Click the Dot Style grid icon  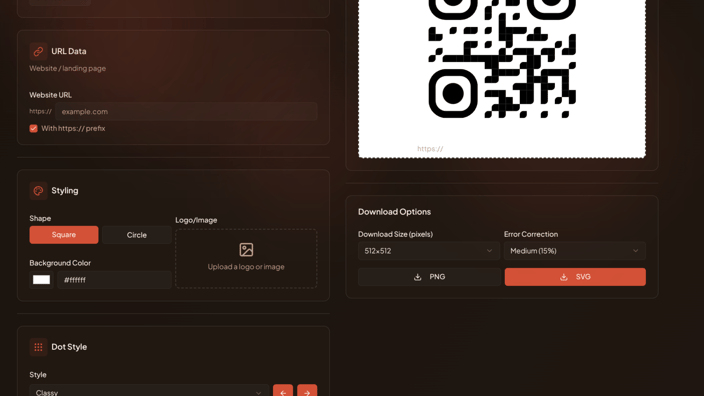click(38, 347)
